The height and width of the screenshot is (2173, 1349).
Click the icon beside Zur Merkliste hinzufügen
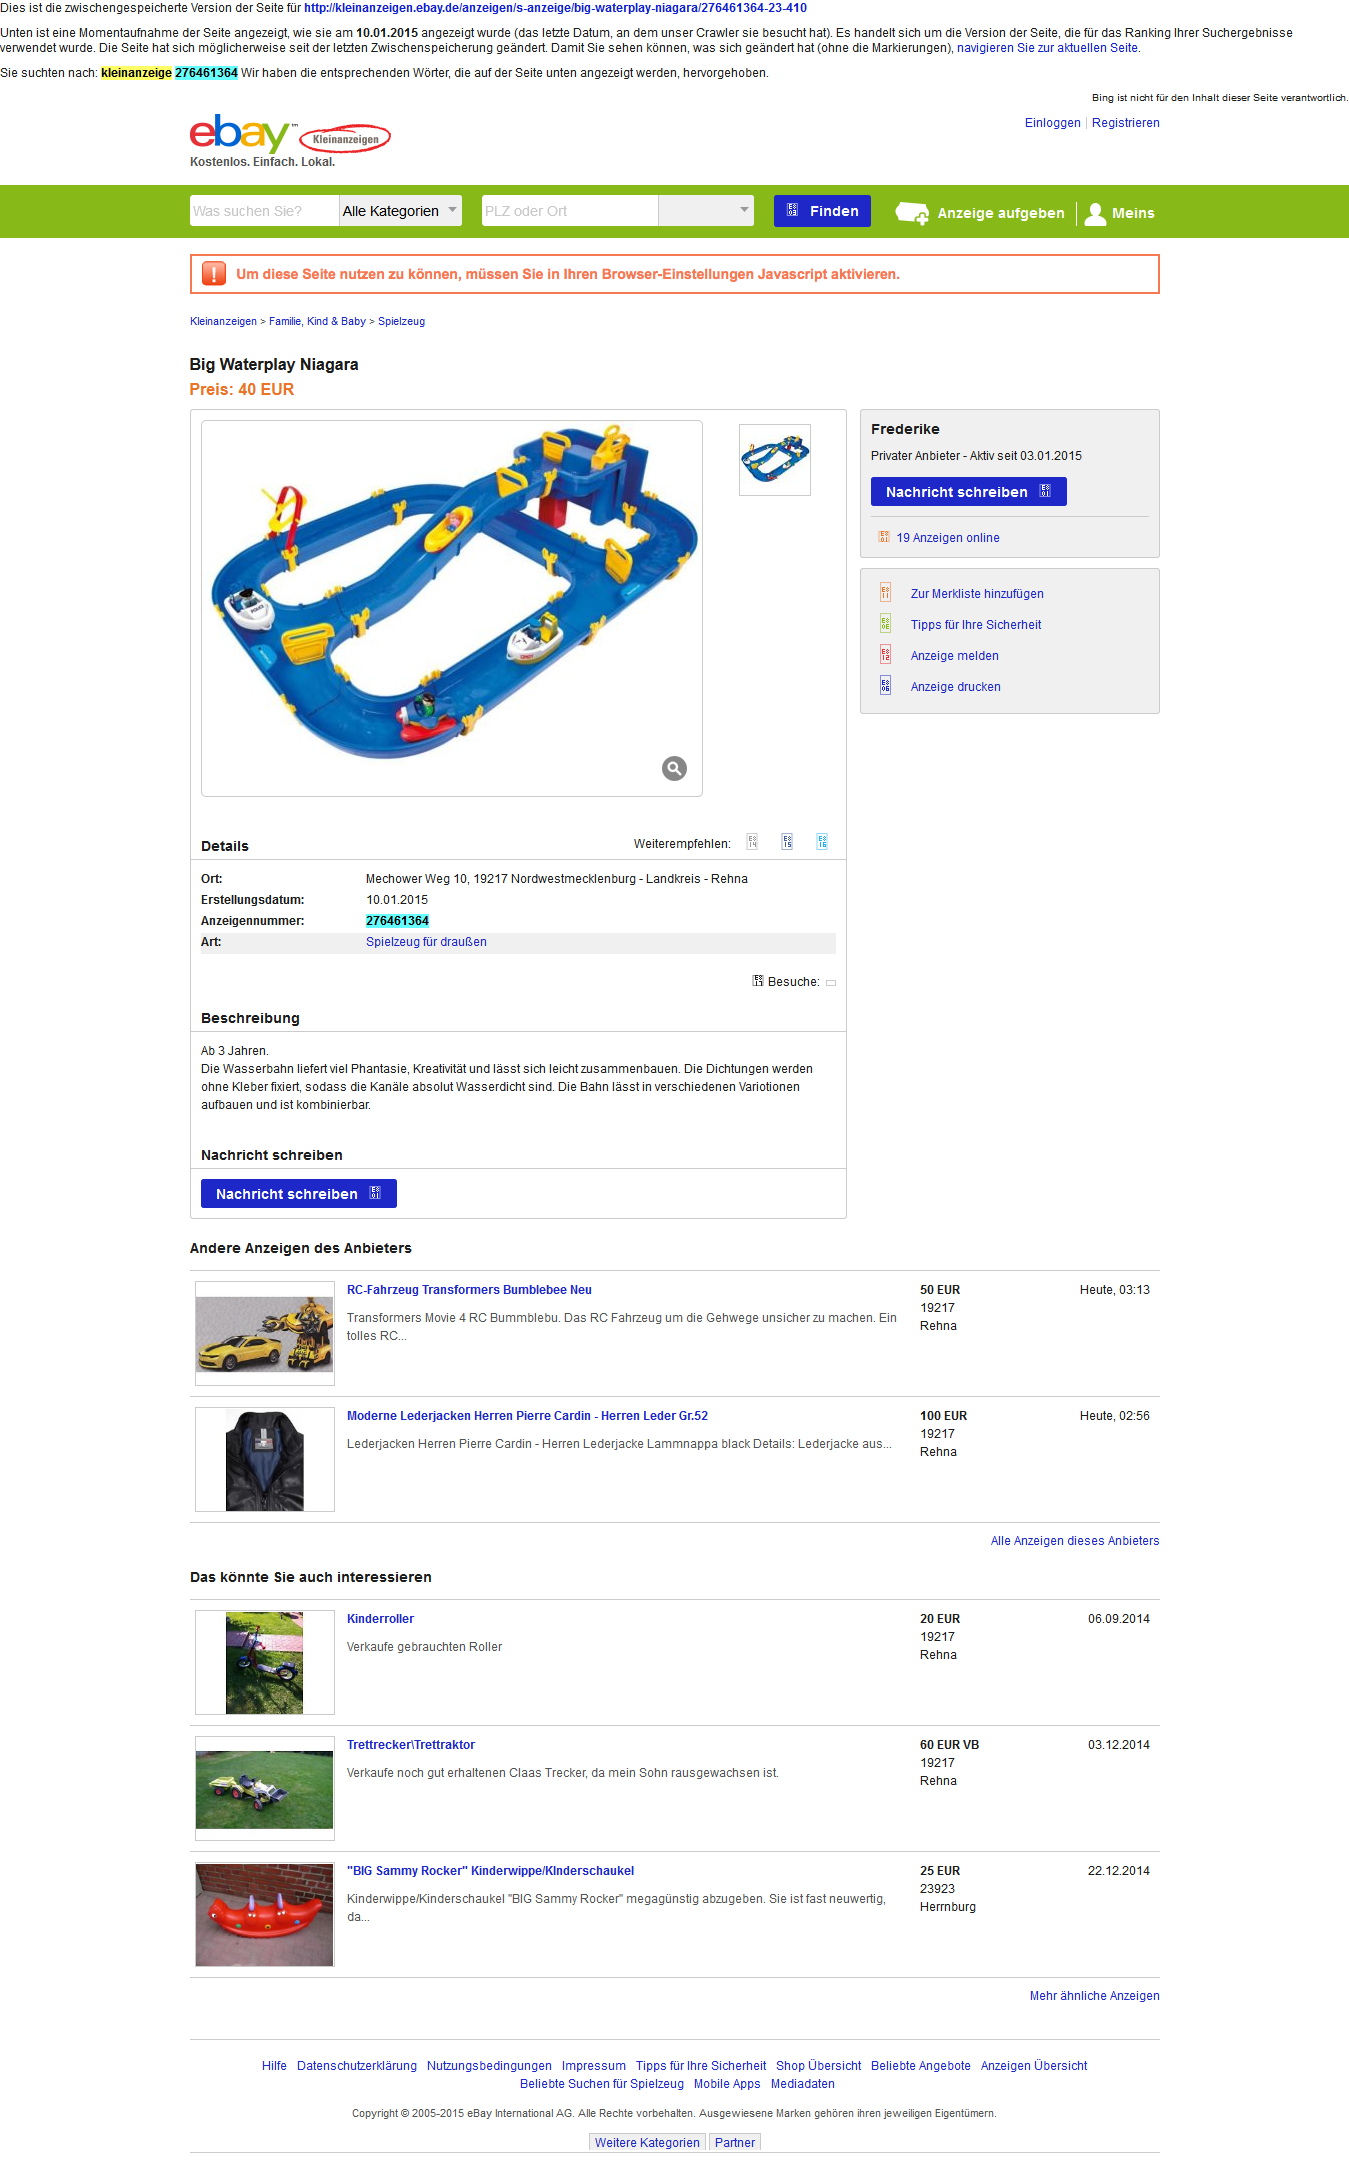[x=885, y=593]
